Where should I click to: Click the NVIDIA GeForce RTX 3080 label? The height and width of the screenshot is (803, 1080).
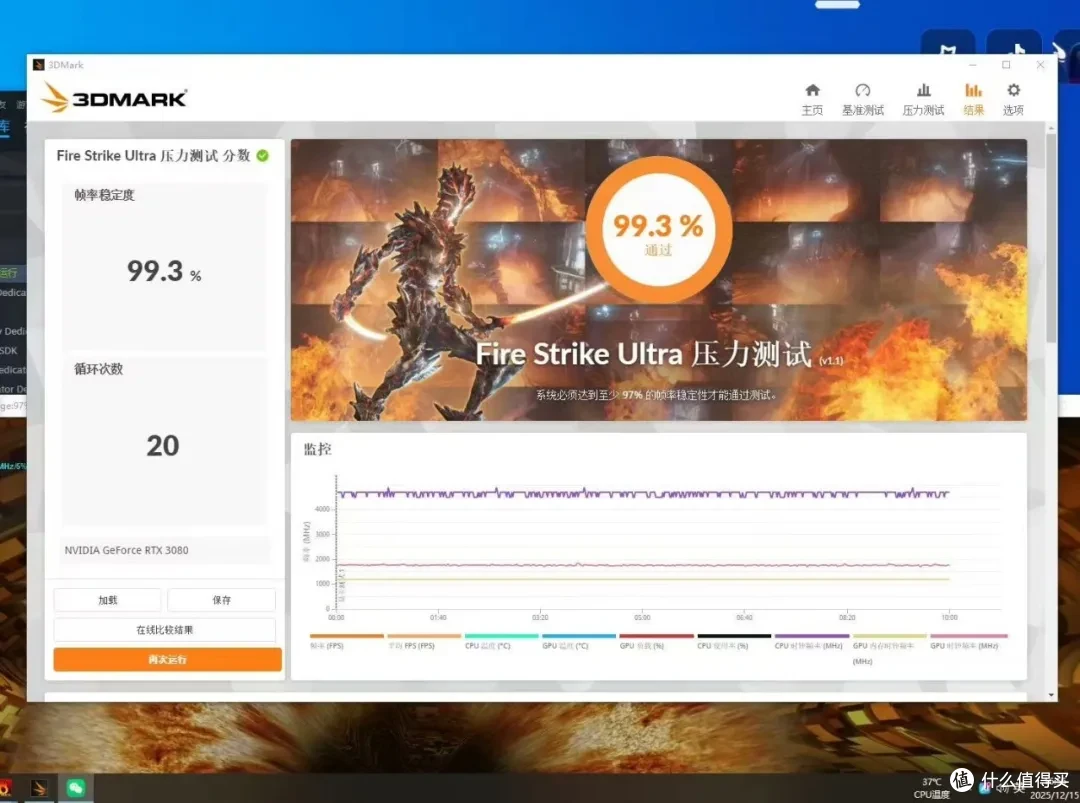pyautogui.click(x=127, y=550)
